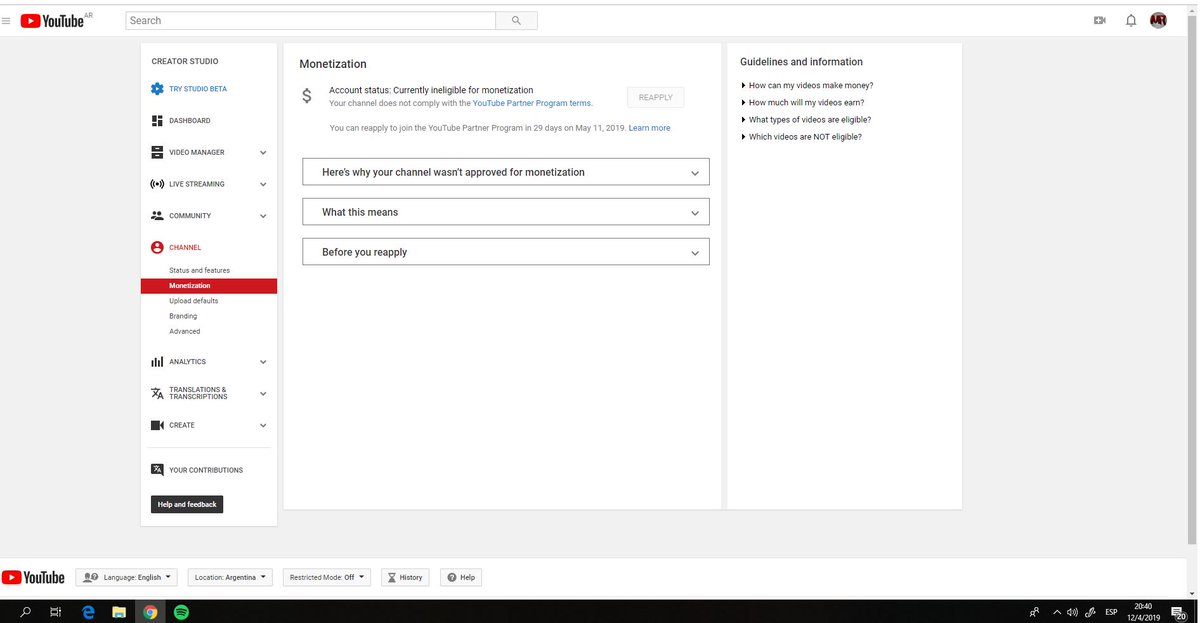Click the Help button in footer
This screenshot has height=623, width=1200.
coord(462,577)
